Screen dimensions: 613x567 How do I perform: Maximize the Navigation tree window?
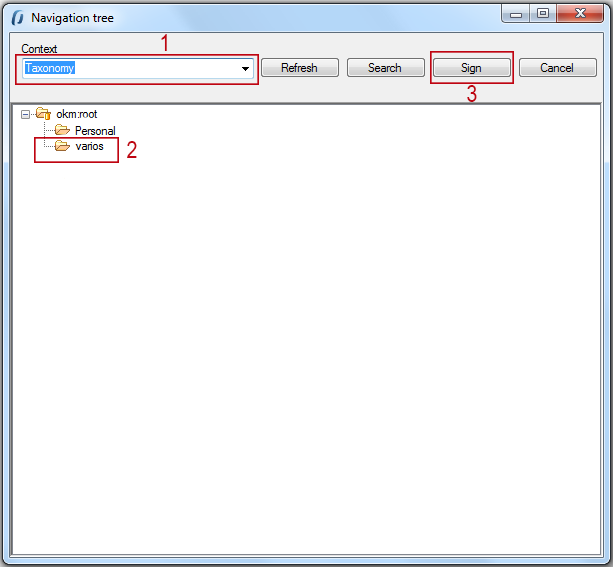(543, 14)
